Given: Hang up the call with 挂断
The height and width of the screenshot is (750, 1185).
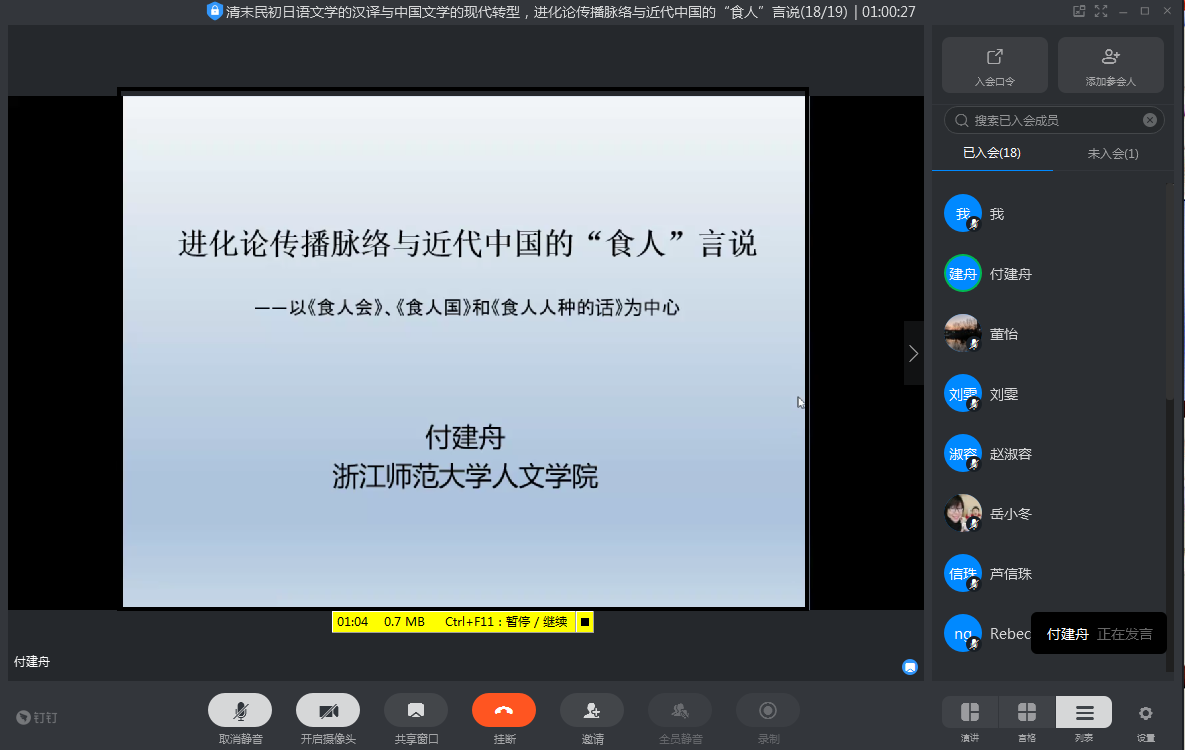Looking at the screenshot, I should pyautogui.click(x=504, y=710).
